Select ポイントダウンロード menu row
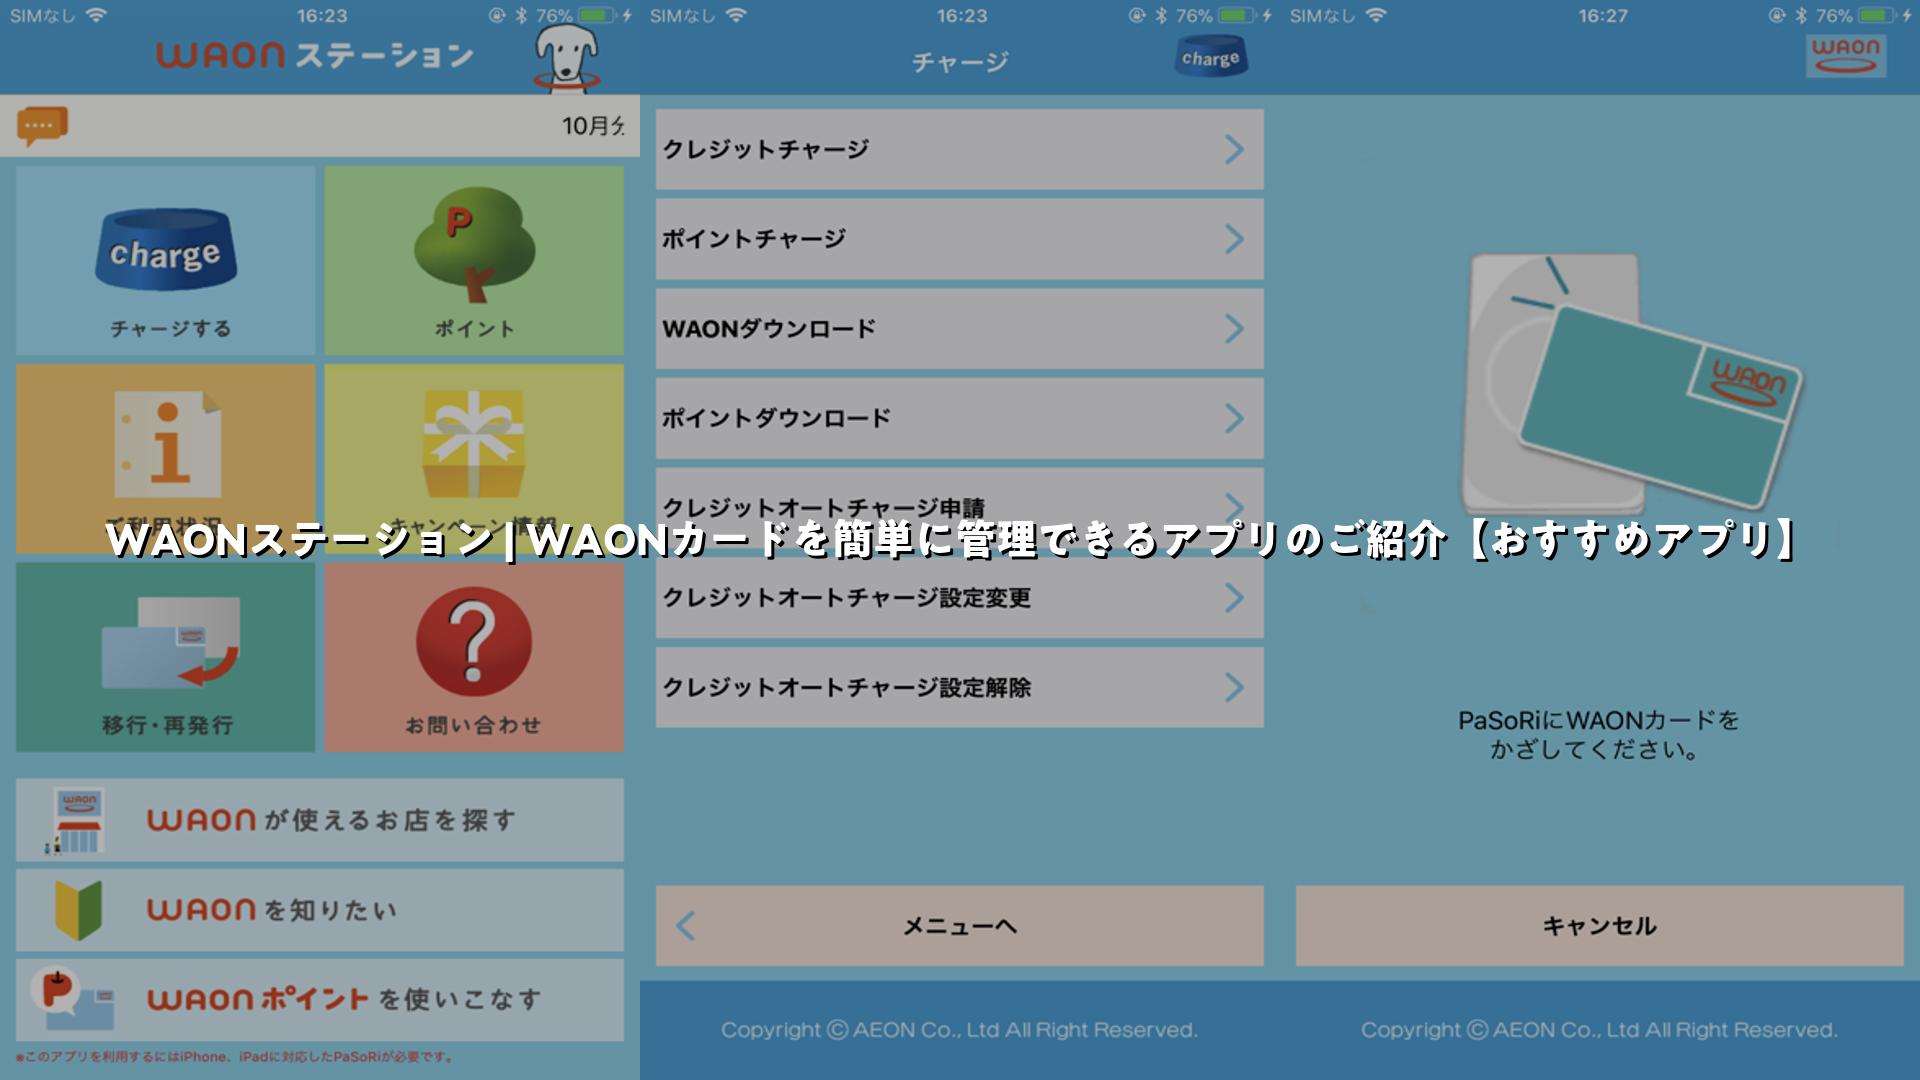 (960, 418)
